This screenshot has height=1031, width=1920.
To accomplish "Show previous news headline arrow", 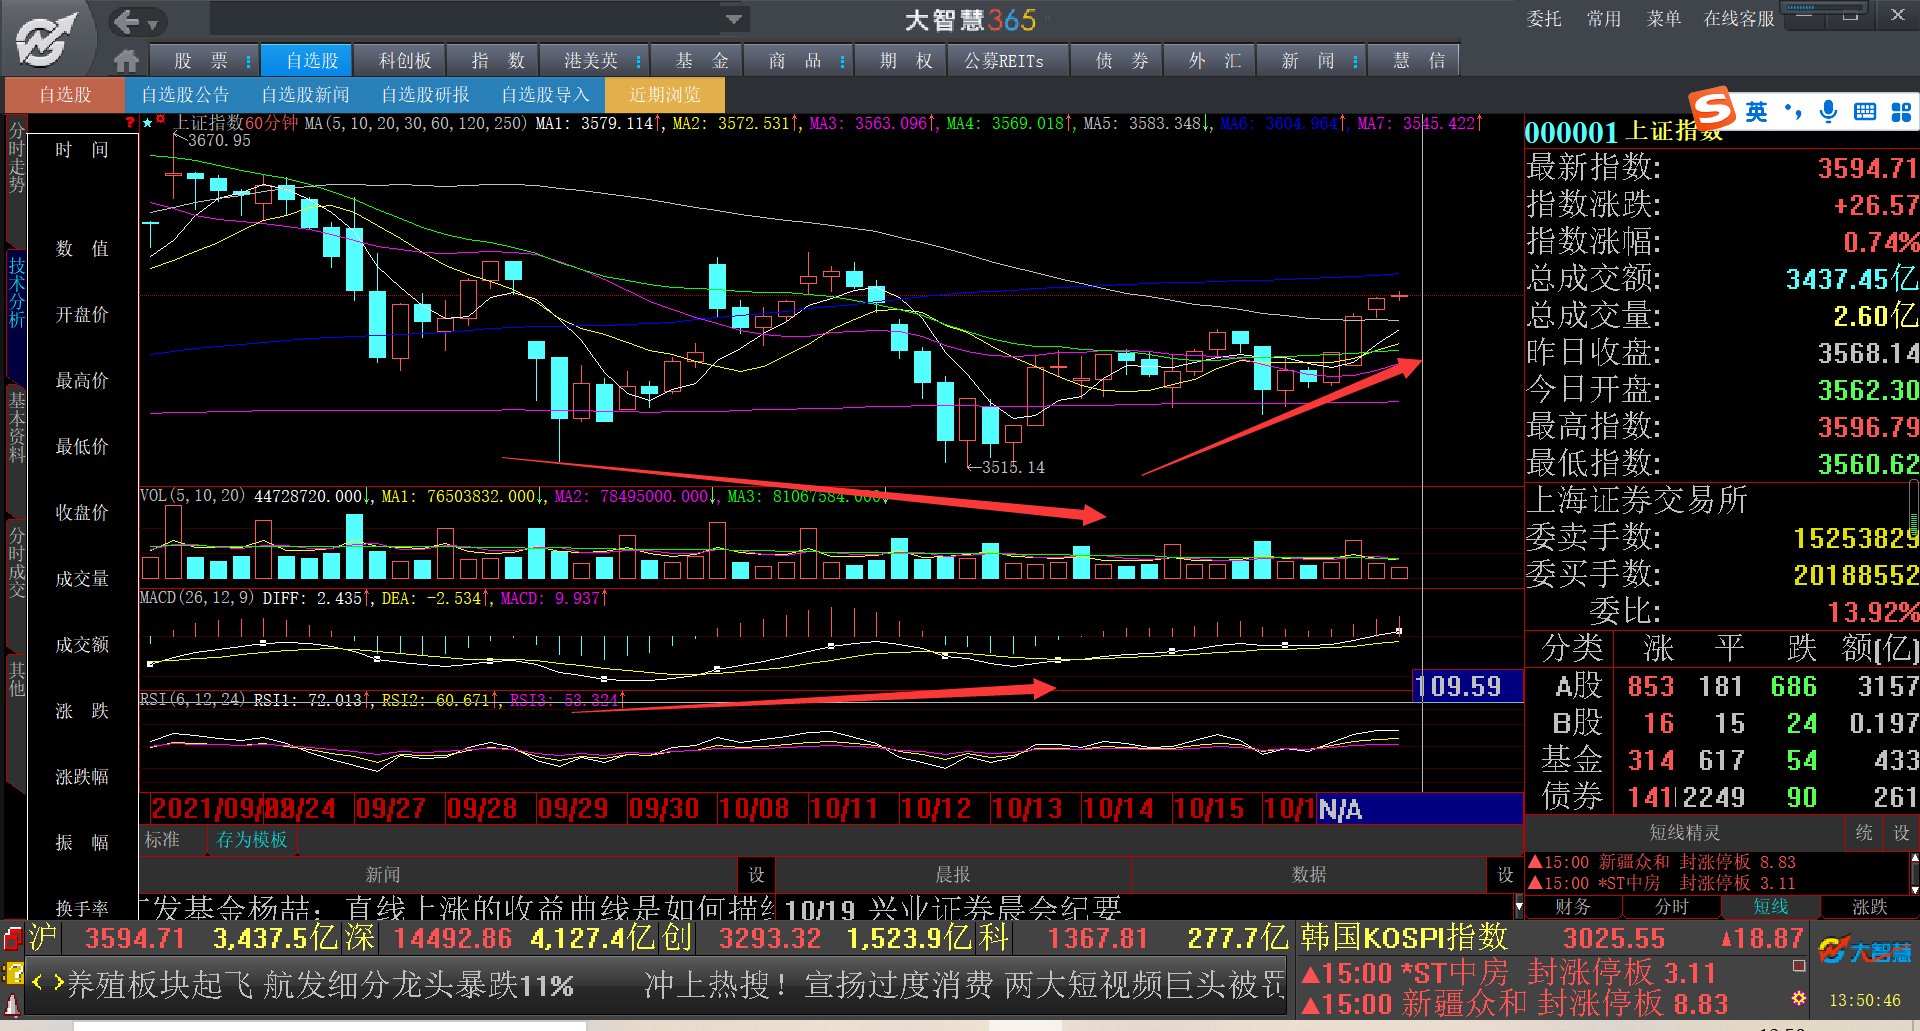I will click(x=38, y=982).
